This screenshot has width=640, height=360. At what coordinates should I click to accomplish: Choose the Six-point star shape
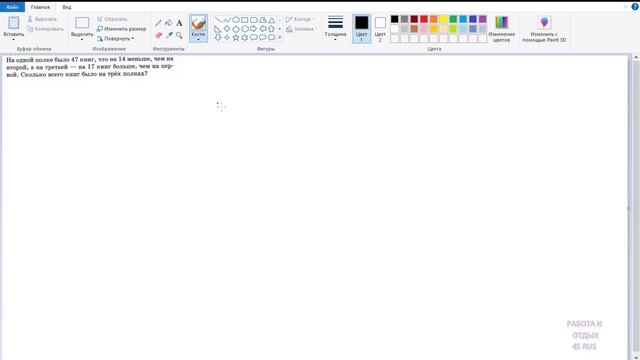click(244, 38)
